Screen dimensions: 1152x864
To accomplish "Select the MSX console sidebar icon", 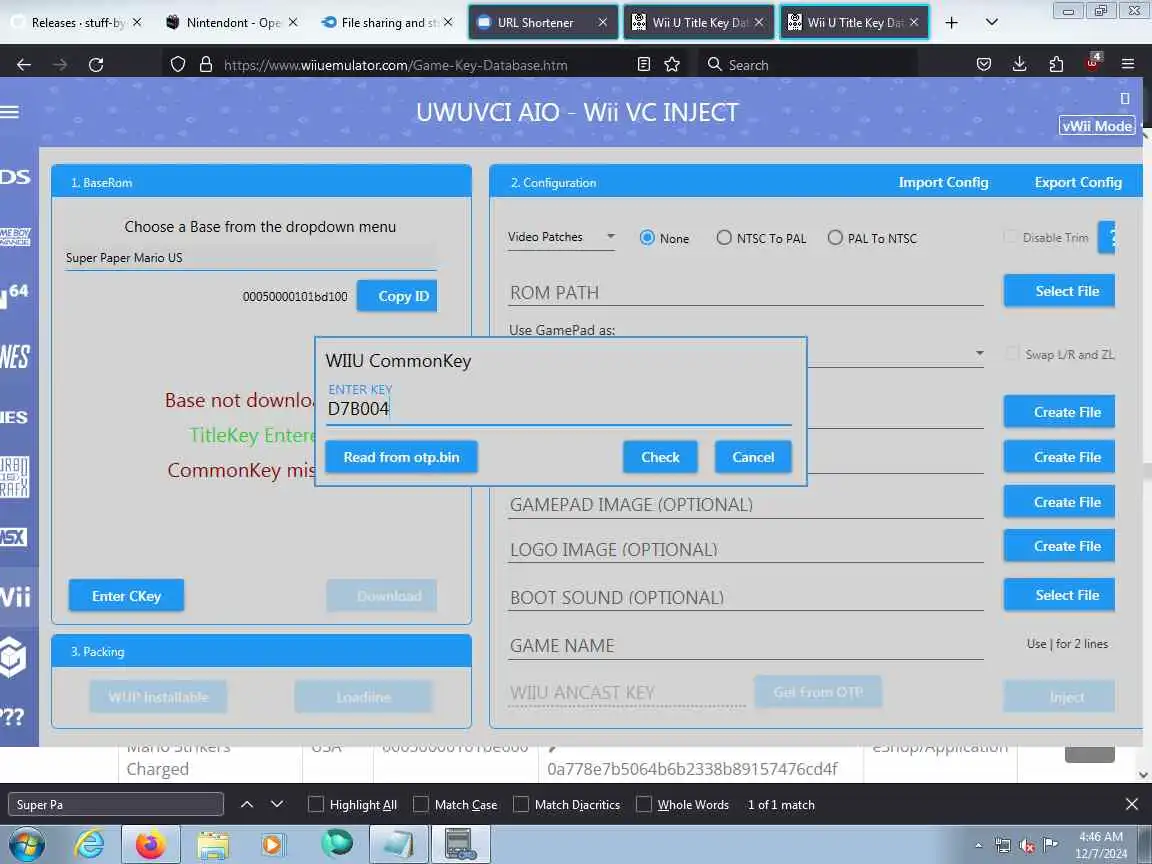I will (14, 536).
